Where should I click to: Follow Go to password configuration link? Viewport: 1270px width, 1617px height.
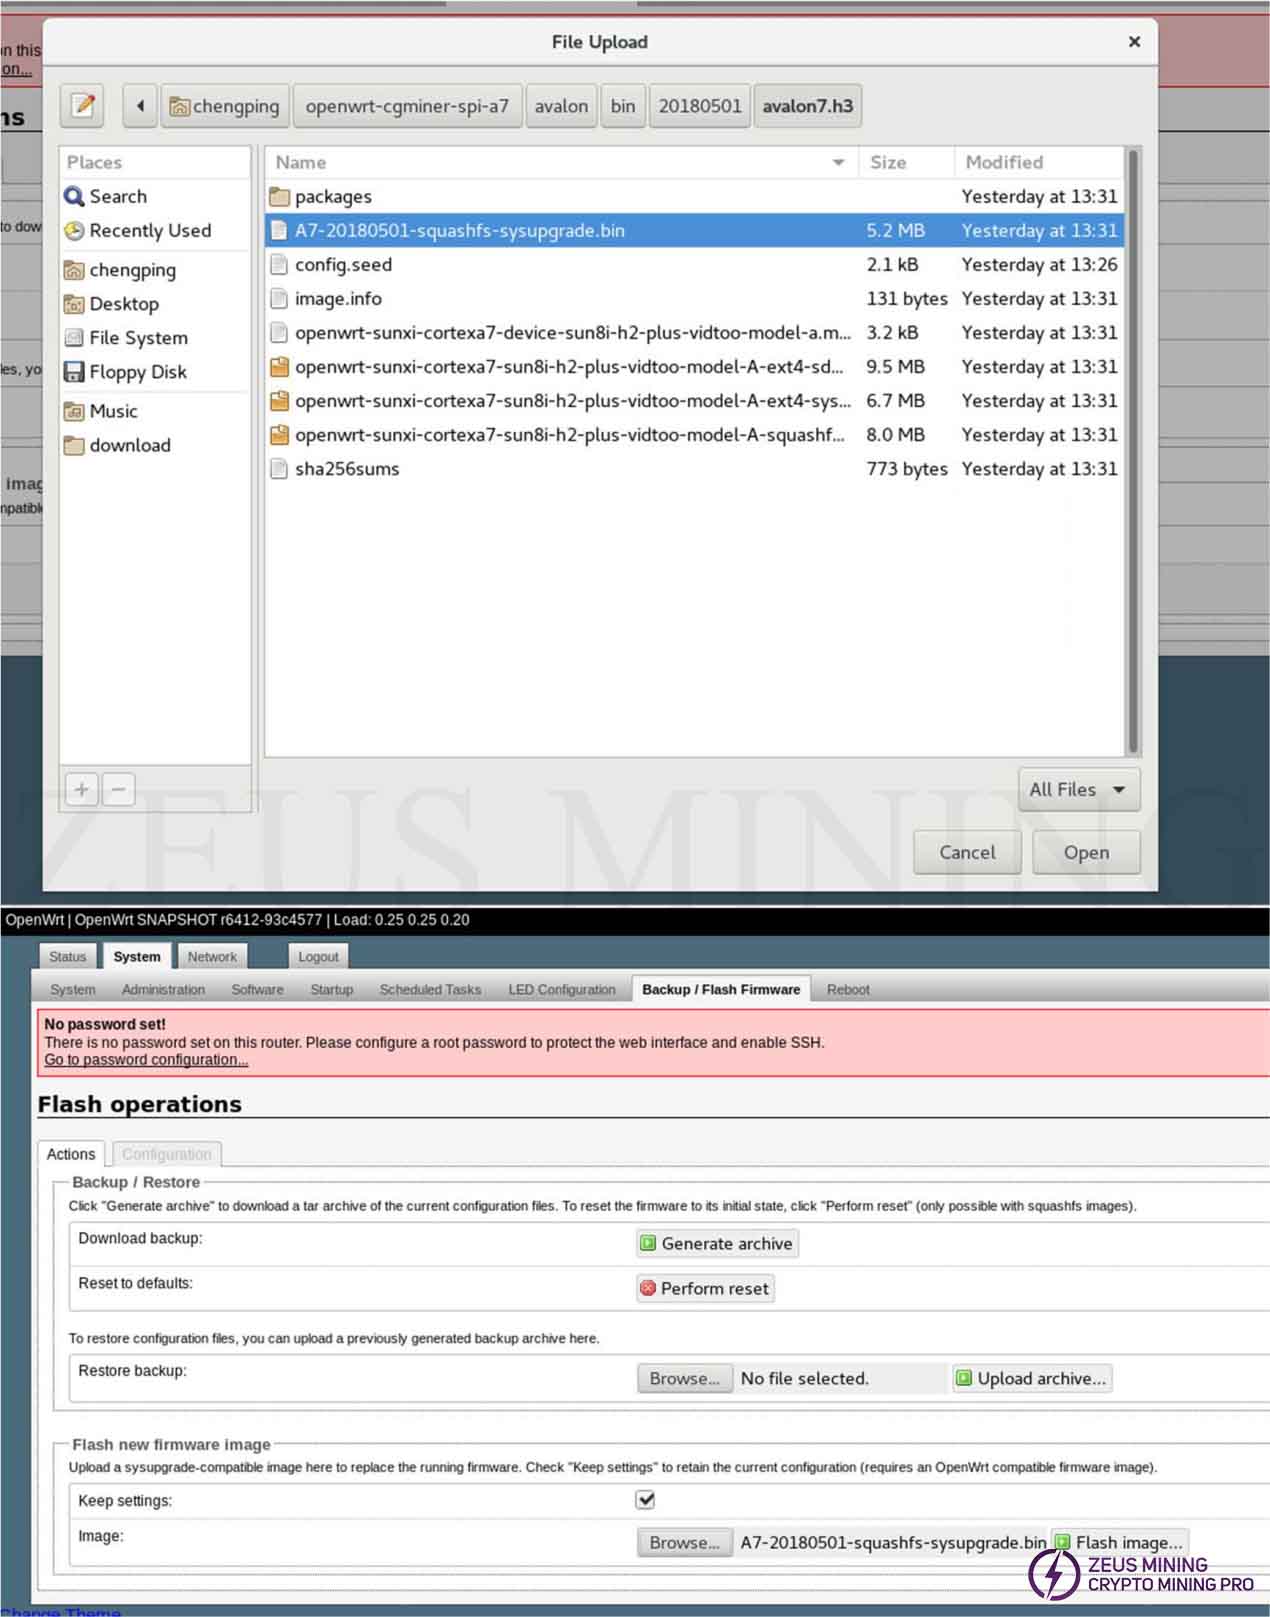pyautogui.click(x=146, y=1060)
